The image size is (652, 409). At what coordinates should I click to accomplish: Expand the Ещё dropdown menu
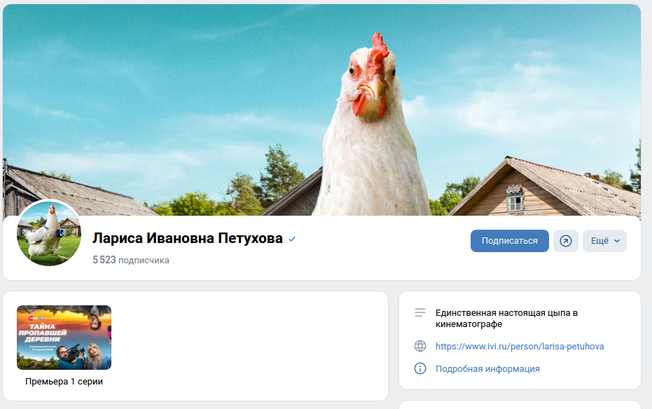605,241
